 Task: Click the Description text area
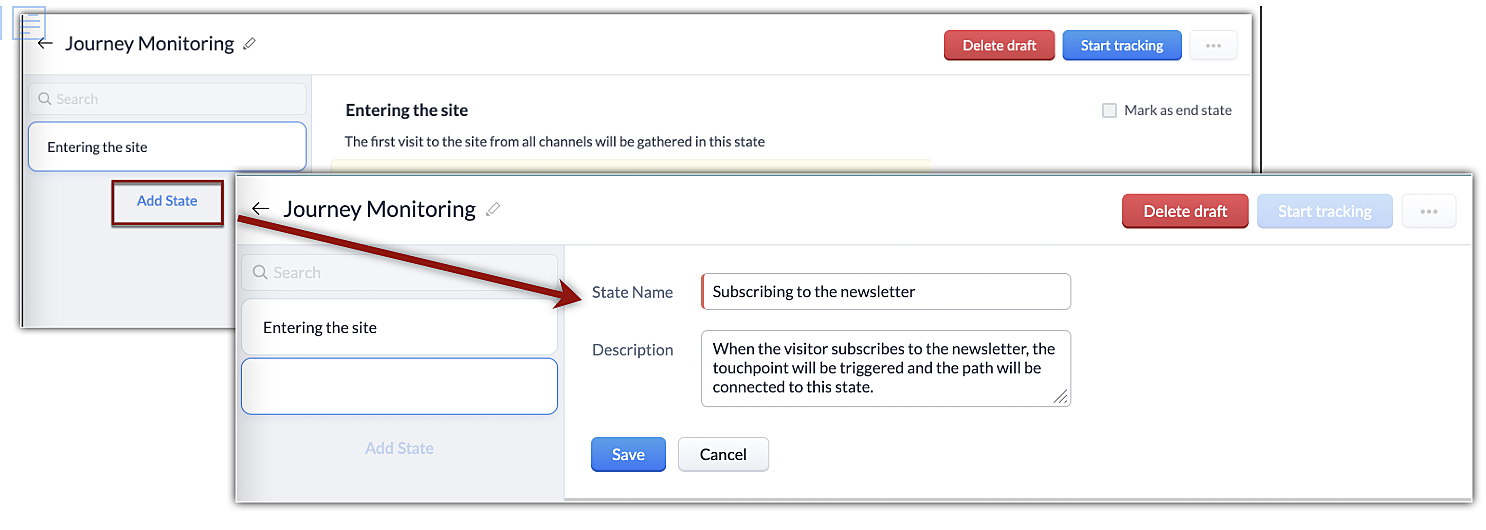pyautogui.click(x=884, y=368)
